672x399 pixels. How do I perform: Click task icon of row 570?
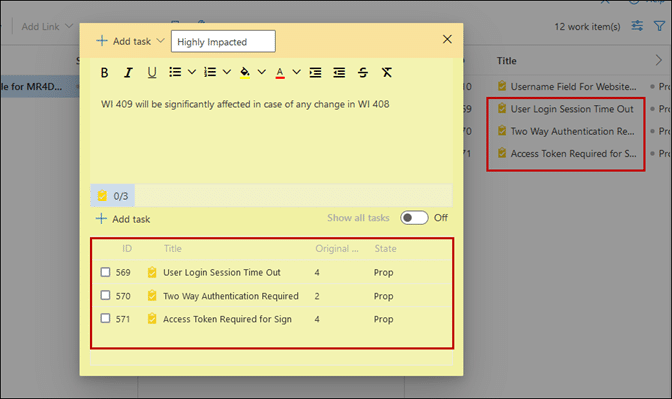152,295
